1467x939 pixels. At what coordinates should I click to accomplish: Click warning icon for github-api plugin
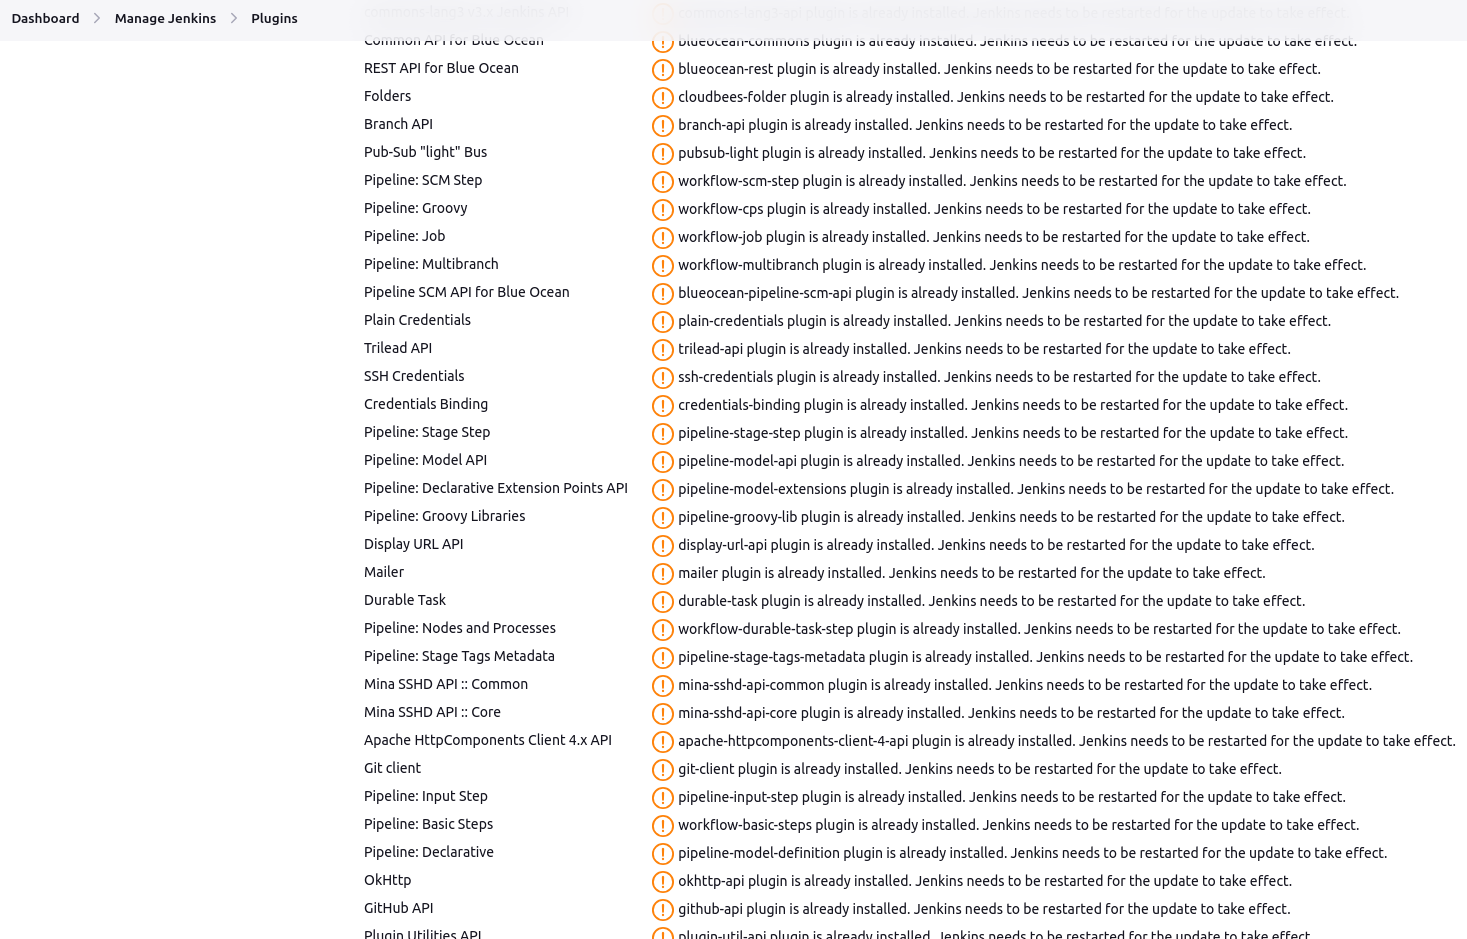tap(662, 910)
